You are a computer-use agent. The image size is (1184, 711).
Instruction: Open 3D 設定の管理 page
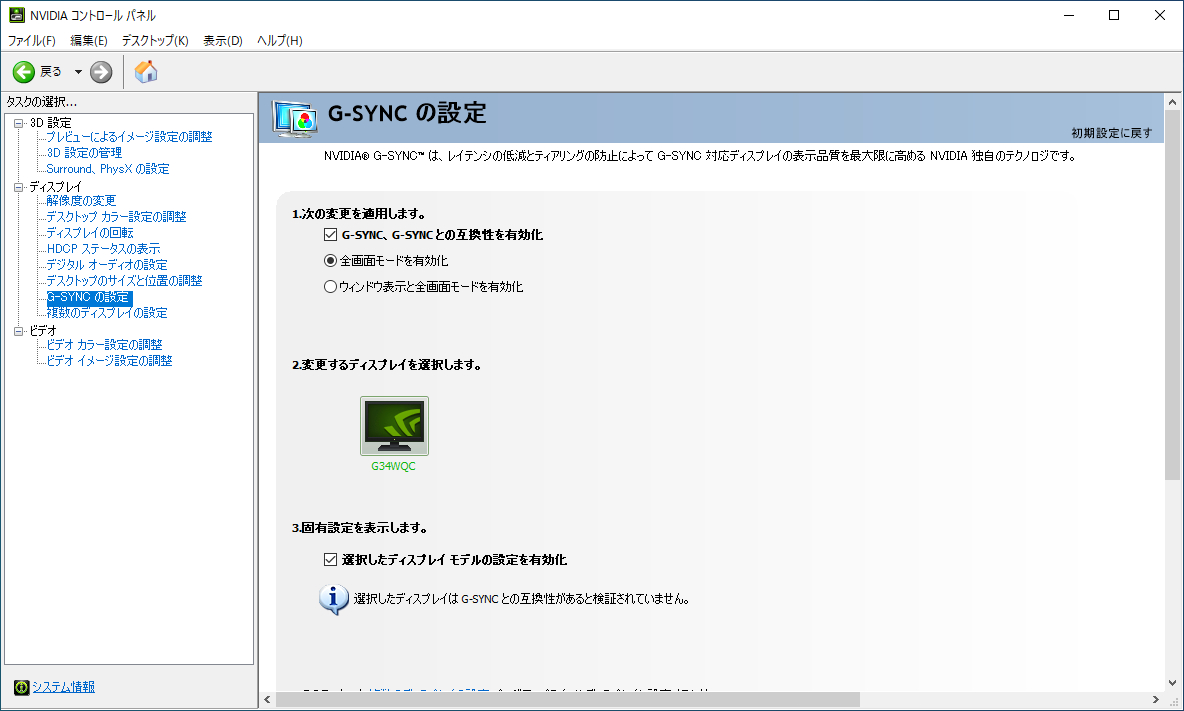(84, 152)
